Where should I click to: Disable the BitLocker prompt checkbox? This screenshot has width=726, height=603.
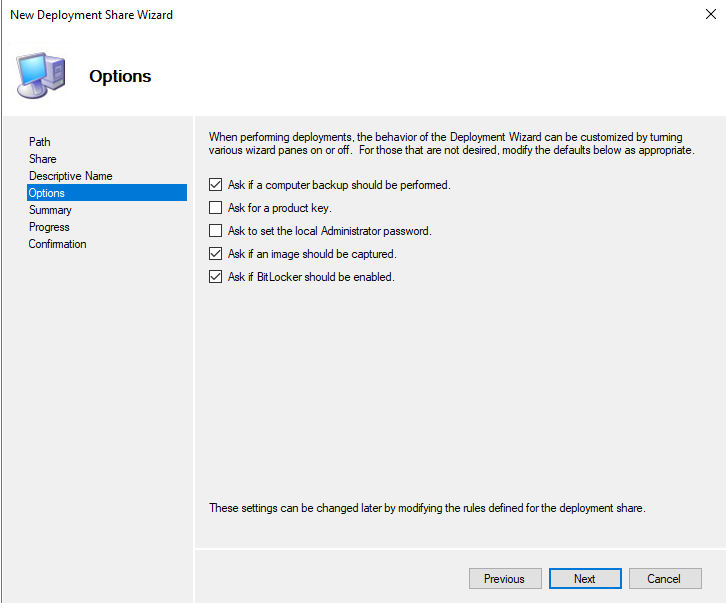coord(215,277)
